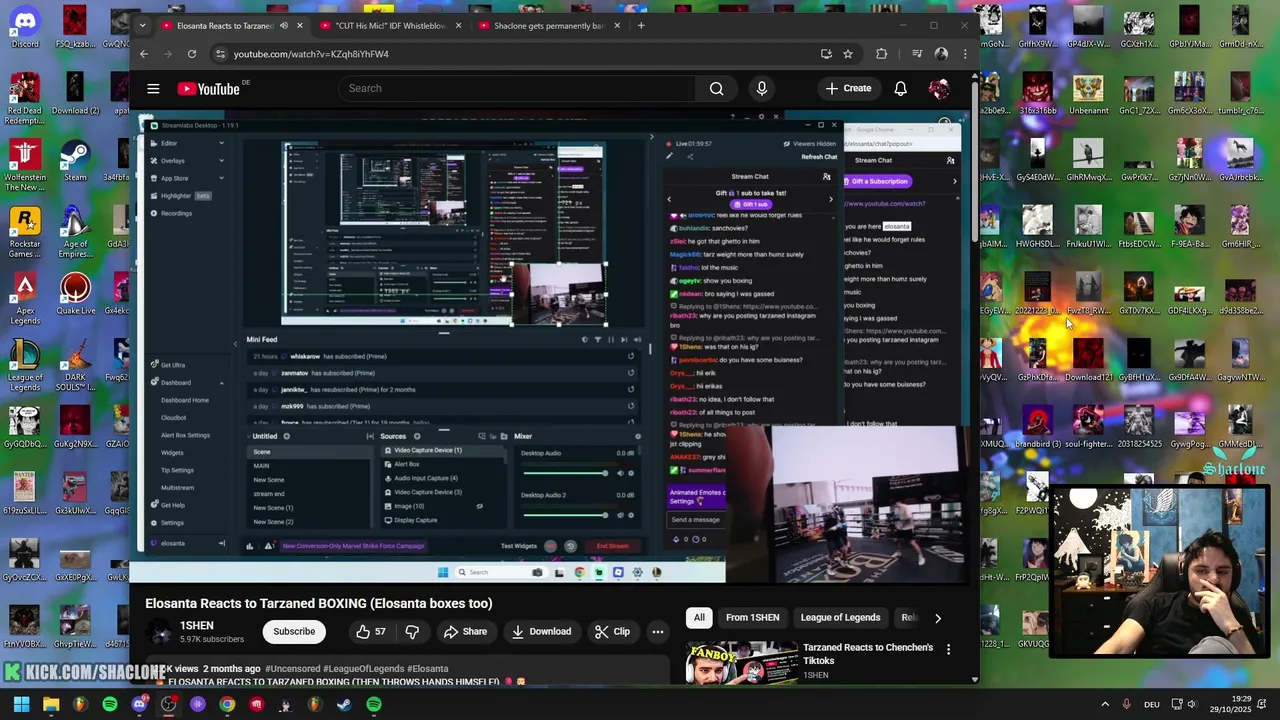Open a new Chrome tab
Screen dimensions: 1280x720
[641, 25]
